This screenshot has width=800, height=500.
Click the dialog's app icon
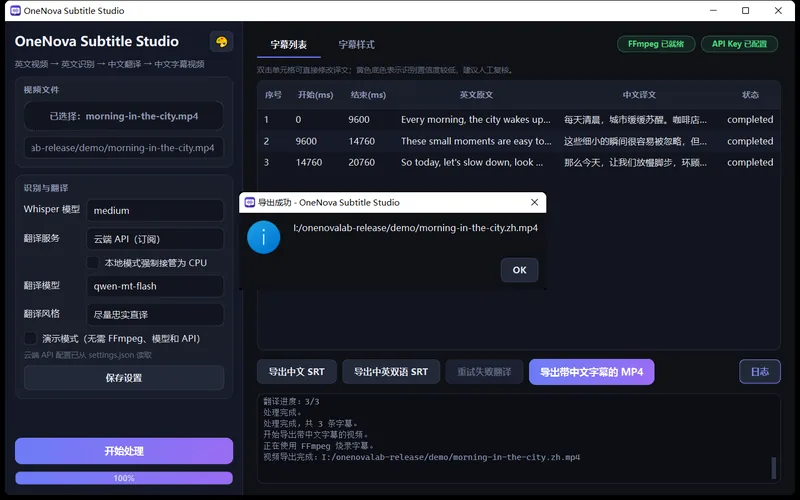(249, 203)
